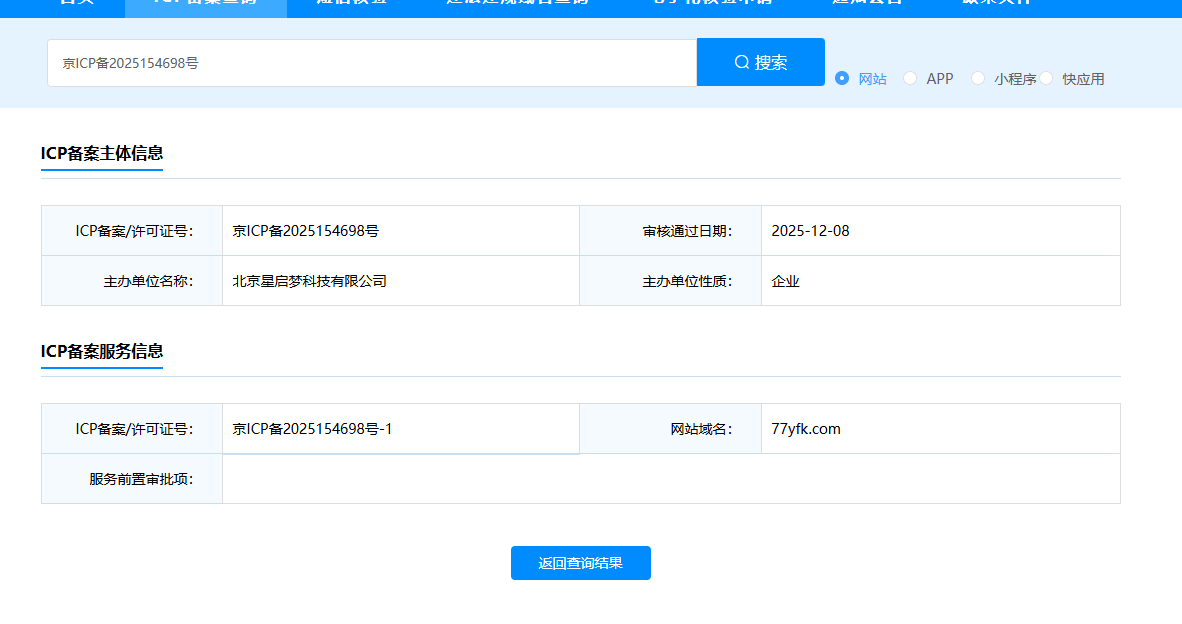The height and width of the screenshot is (624, 1182).
Task: Click the ICP备案主体信息 section heading
Action: tap(102, 153)
